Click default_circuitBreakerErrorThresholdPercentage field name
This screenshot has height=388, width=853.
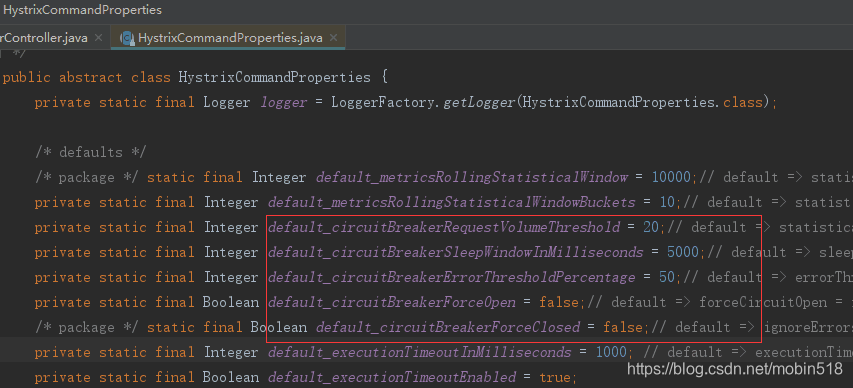452,278
